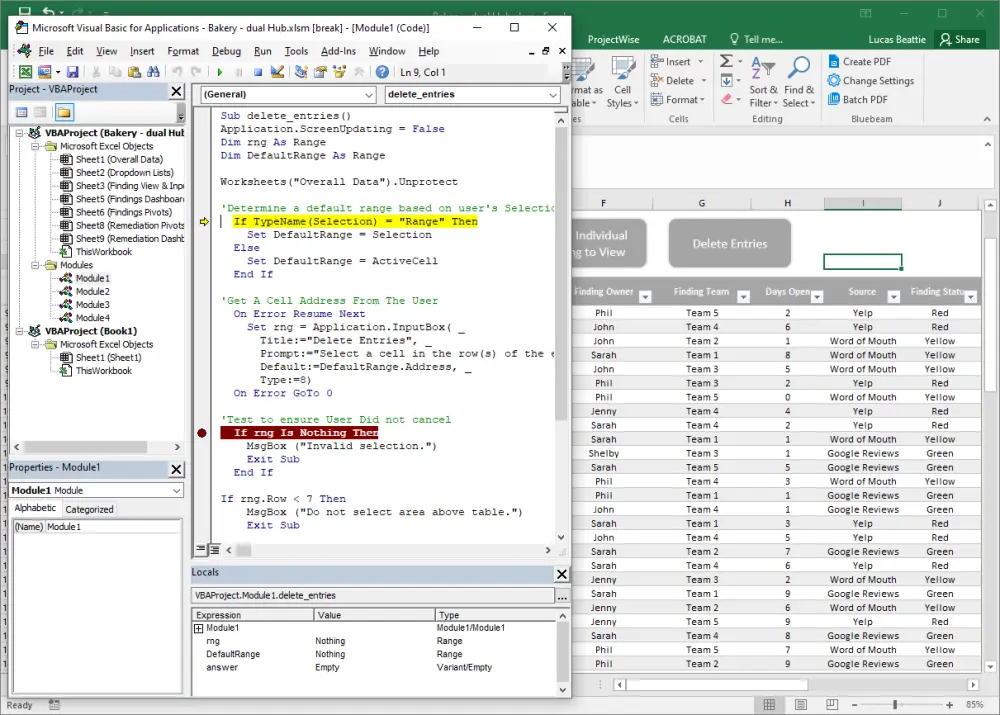Click View Object icon in Project panel
This screenshot has width=1000, height=715.
[x=41, y=112]
